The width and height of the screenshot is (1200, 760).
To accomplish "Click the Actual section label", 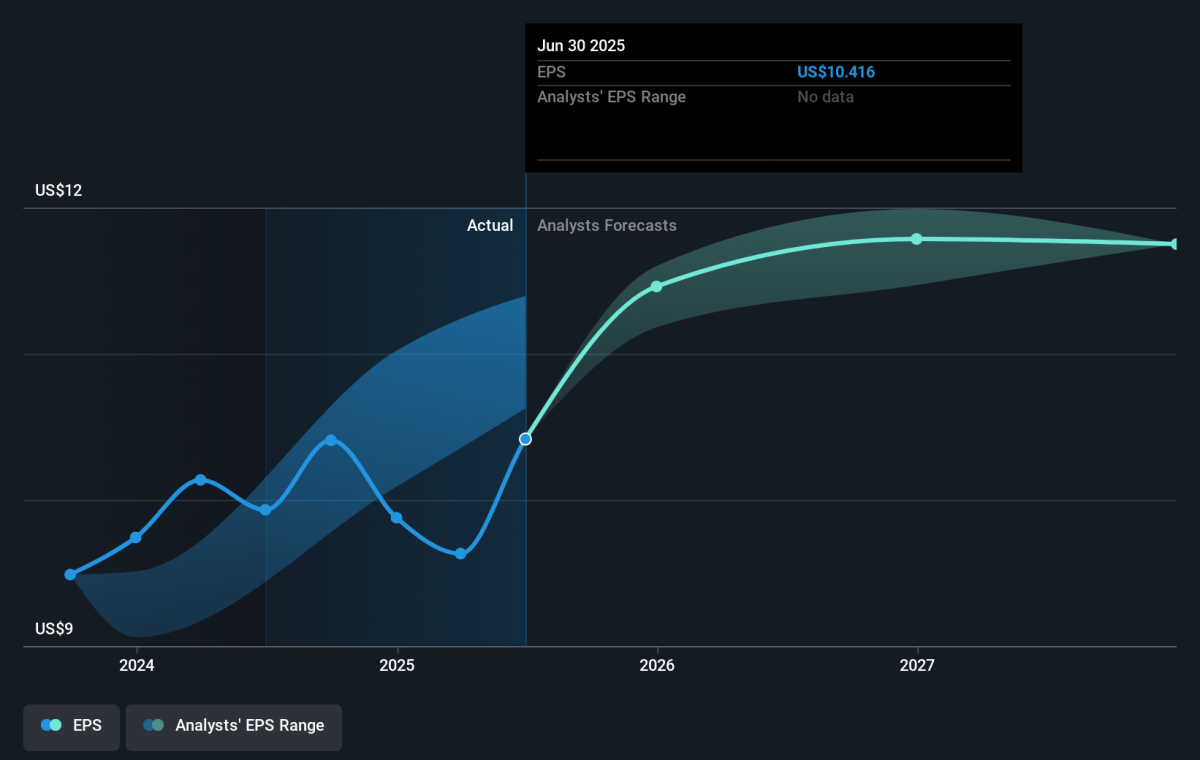I will tap(490, 226).
